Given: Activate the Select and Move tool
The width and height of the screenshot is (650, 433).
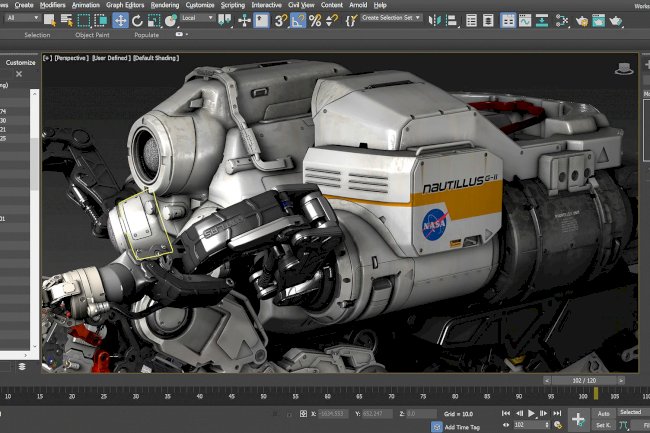Looking at the screenshot, I should click(120, 20).
